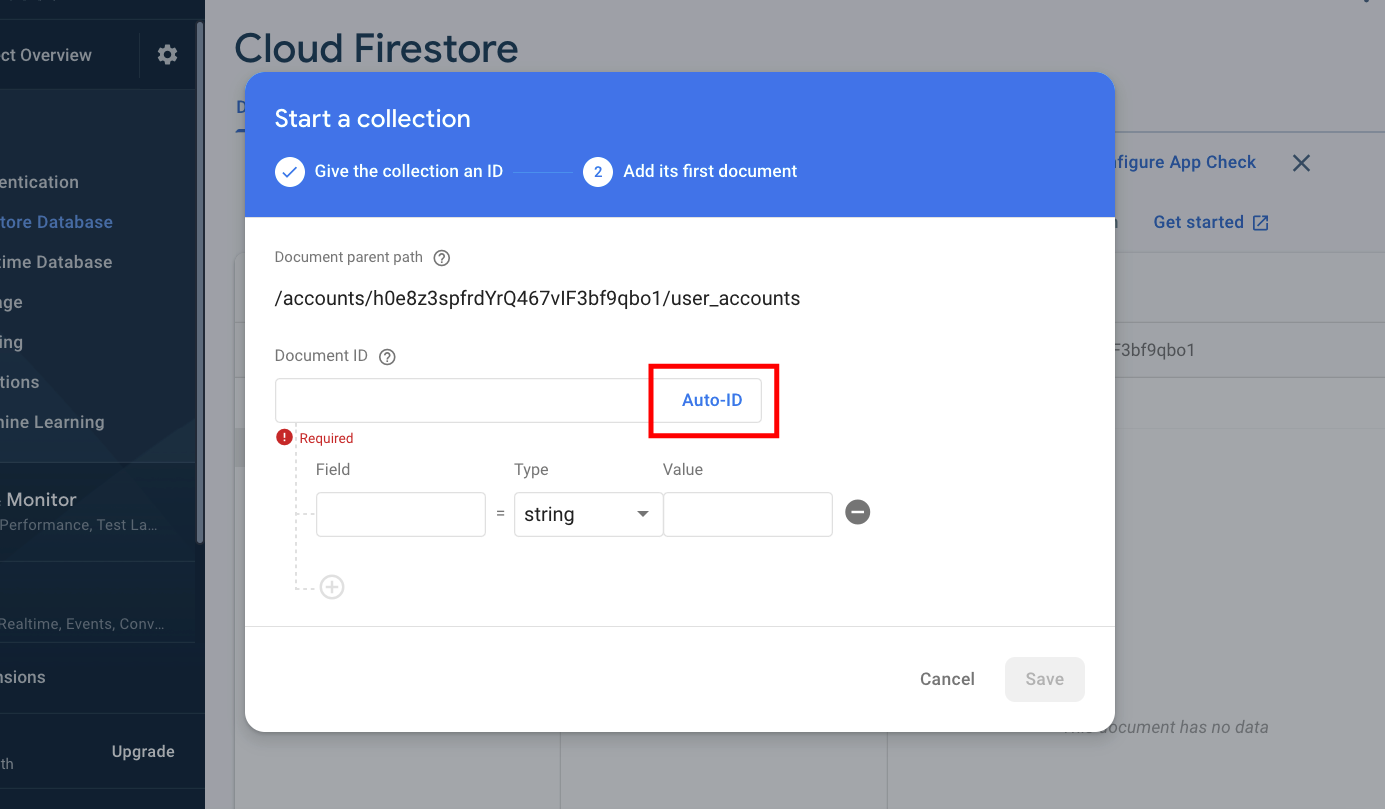This screenshot has height=809, width=1385.
Task: Close the App Check banner X icon
Action: pyautogui.click(x=1301, y=163)
